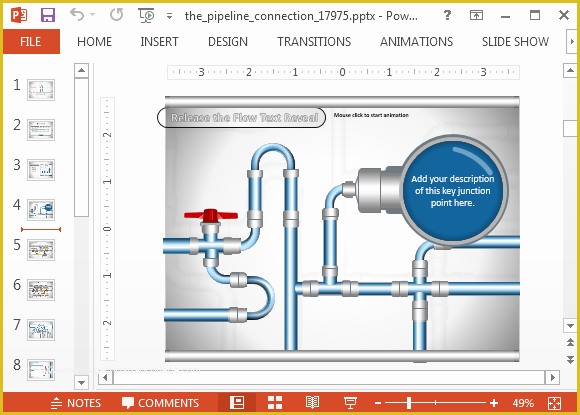Open the Undo history dropdown arrow

(92, 15)
